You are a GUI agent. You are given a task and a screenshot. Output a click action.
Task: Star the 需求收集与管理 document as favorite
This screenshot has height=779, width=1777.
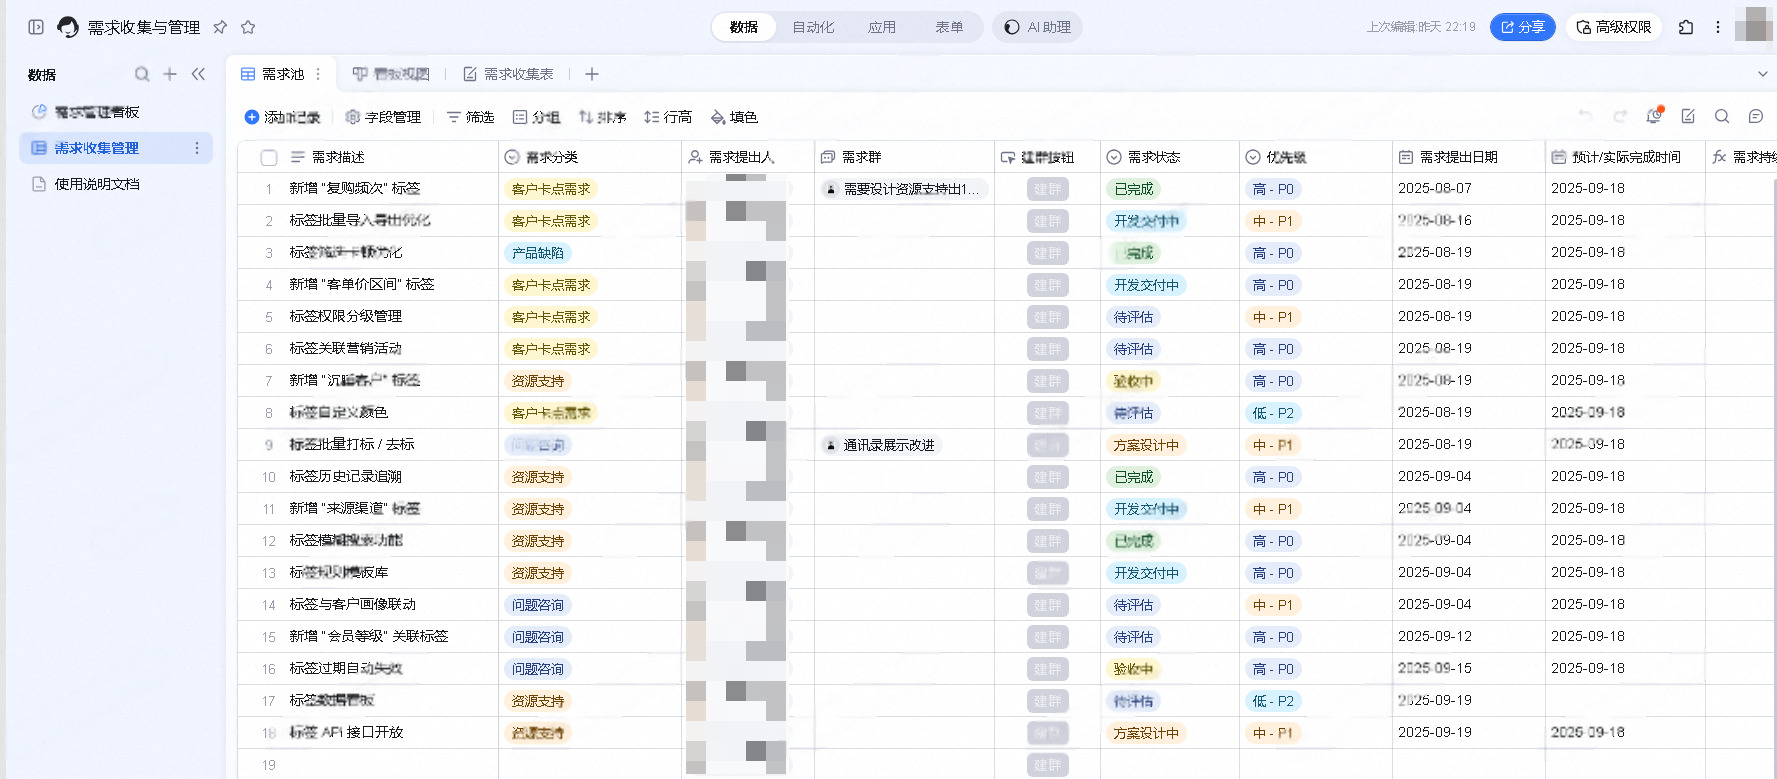[248, 27]
